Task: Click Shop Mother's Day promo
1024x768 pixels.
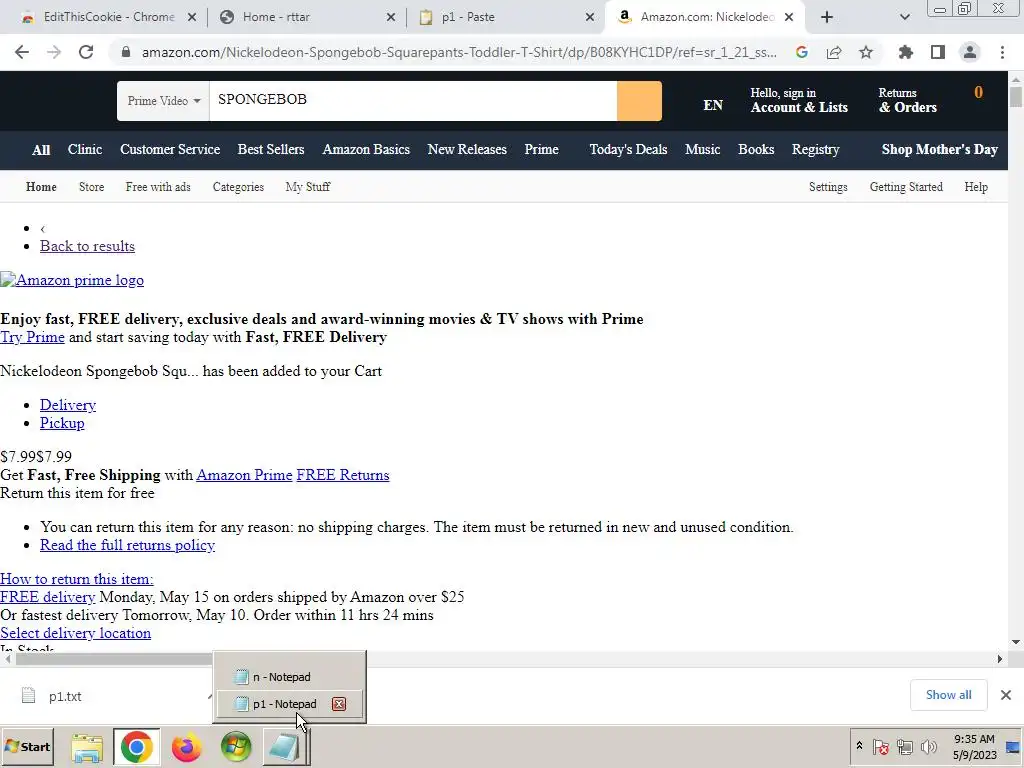Action: pyautogui.click(x=940, y=150)
